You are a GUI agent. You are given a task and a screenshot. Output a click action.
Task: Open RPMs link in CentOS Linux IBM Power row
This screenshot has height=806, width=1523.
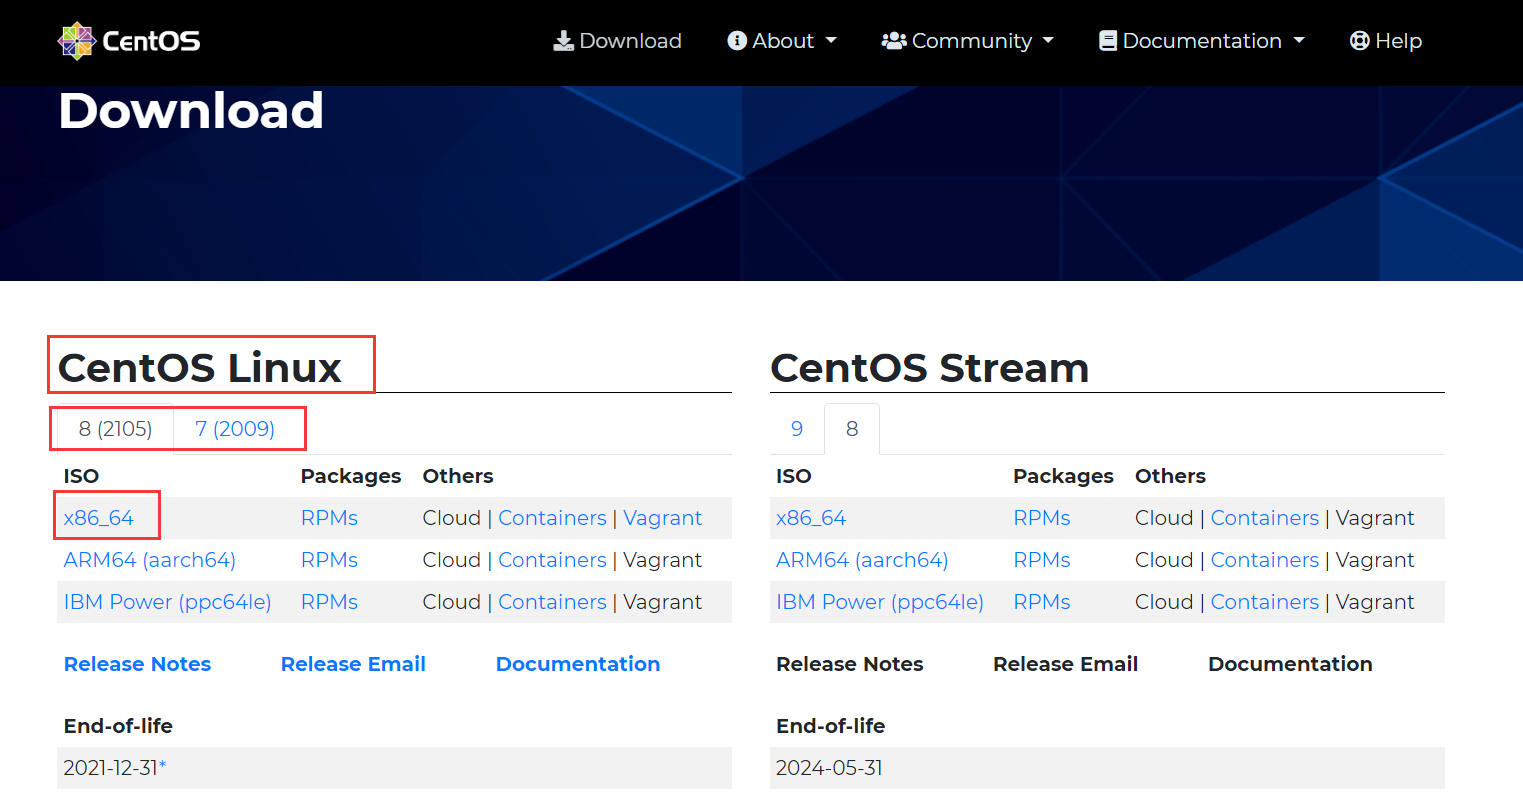pos(329,602)
